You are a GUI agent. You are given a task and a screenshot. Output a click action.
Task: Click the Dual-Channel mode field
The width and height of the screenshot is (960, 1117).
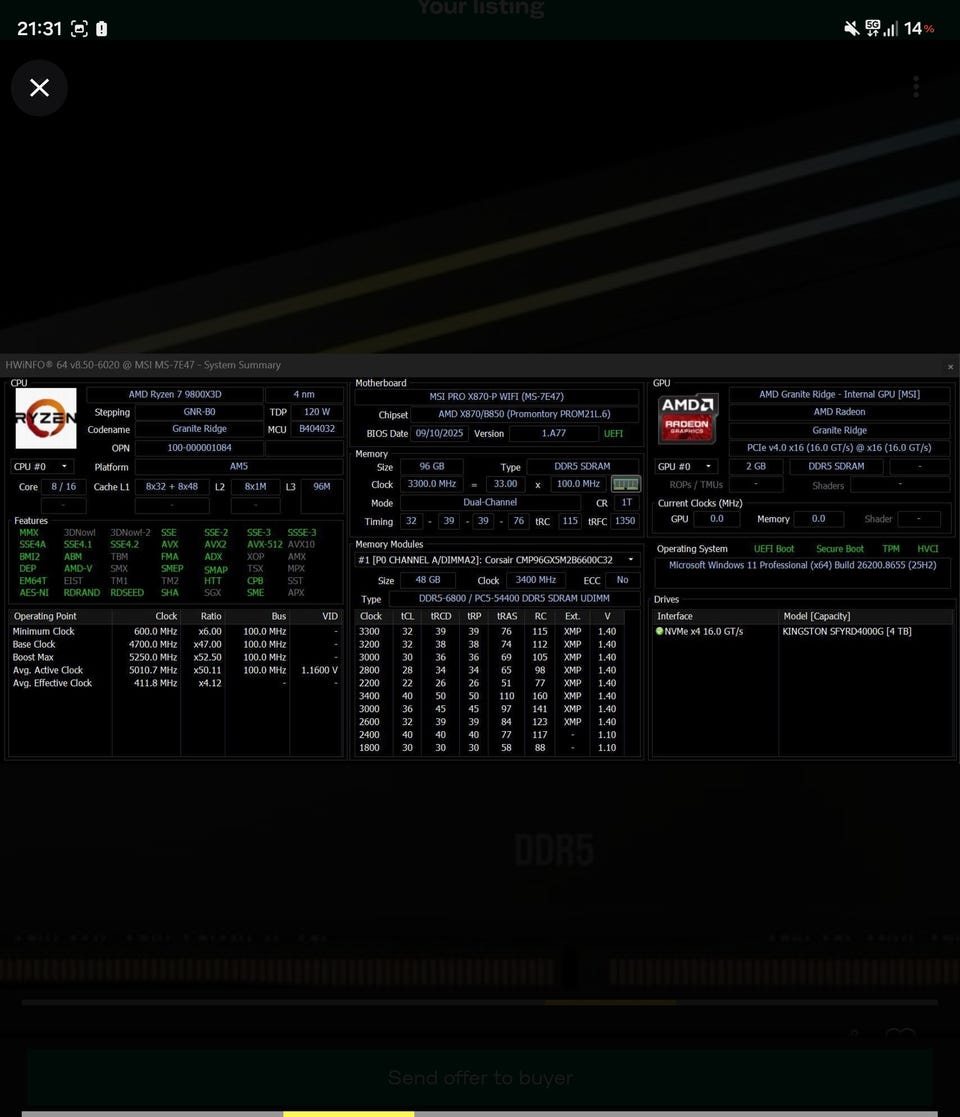[490, 502]
